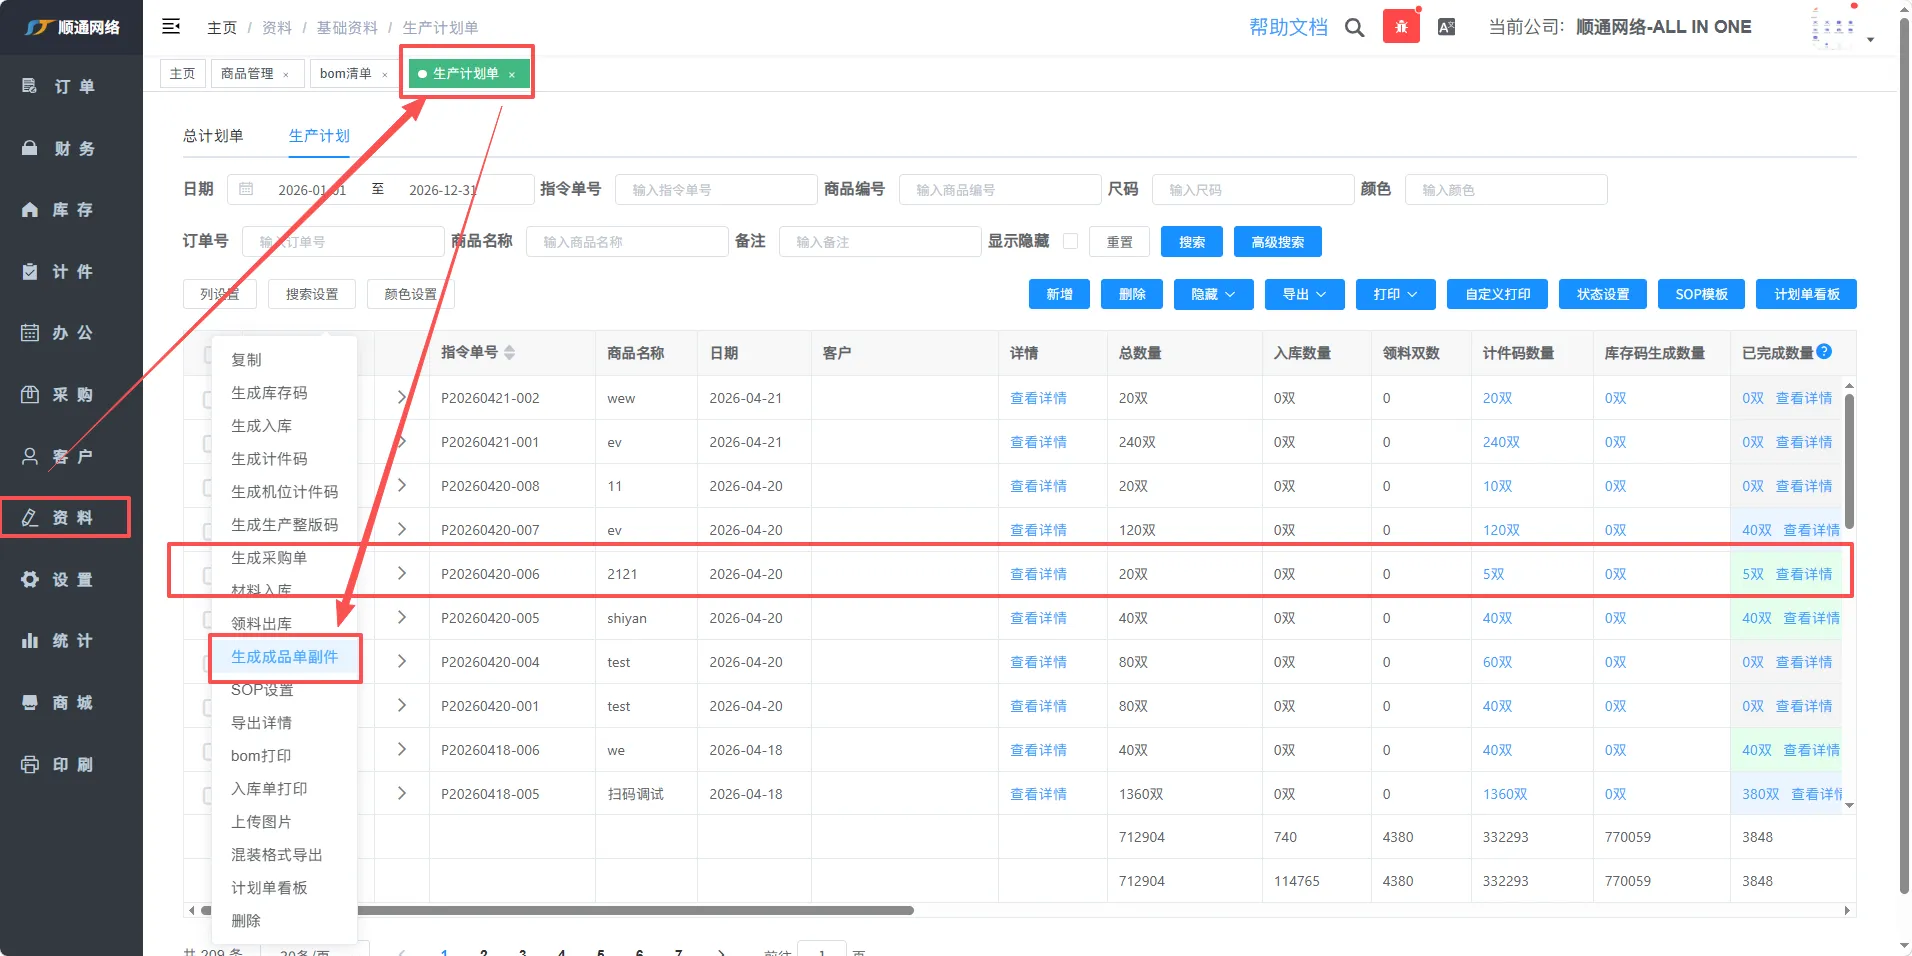This screenshot has height=956, width=1912.
Task: Expand row P20260420-008 details chevron
Action: click(402, 486)
